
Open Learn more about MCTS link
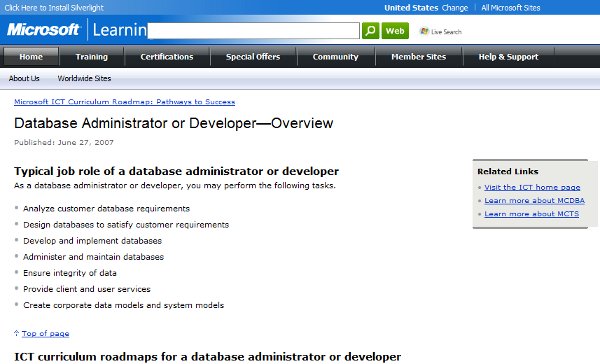click(x=532, y=214)
